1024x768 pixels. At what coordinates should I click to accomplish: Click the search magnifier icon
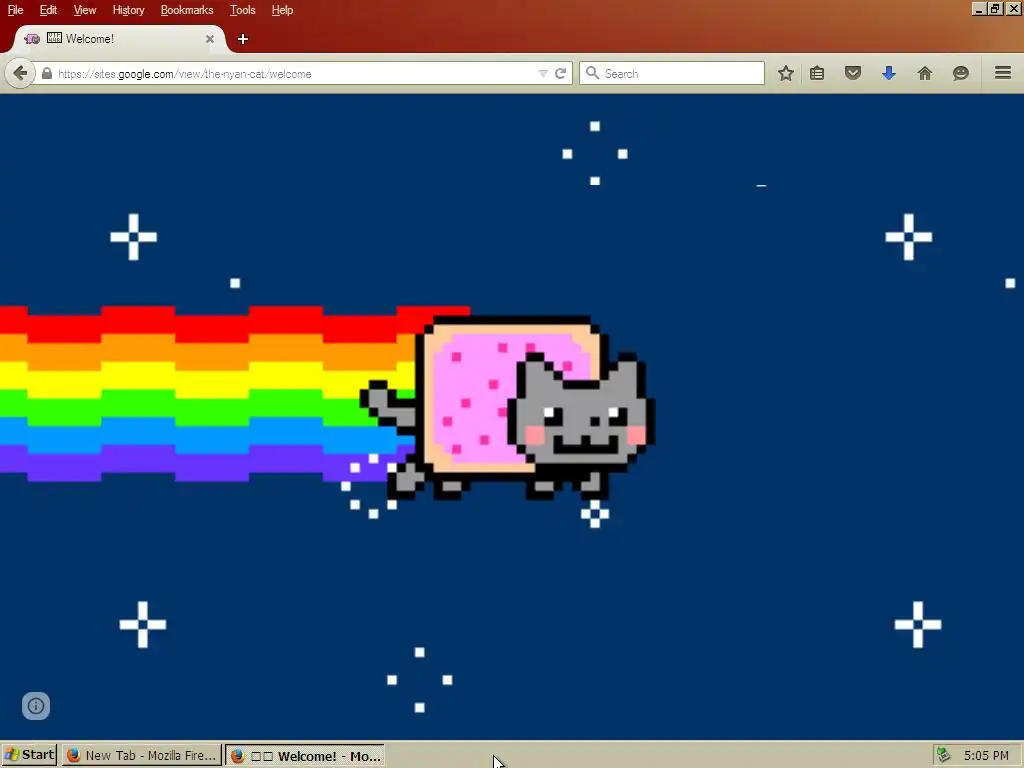pos(592,73)
